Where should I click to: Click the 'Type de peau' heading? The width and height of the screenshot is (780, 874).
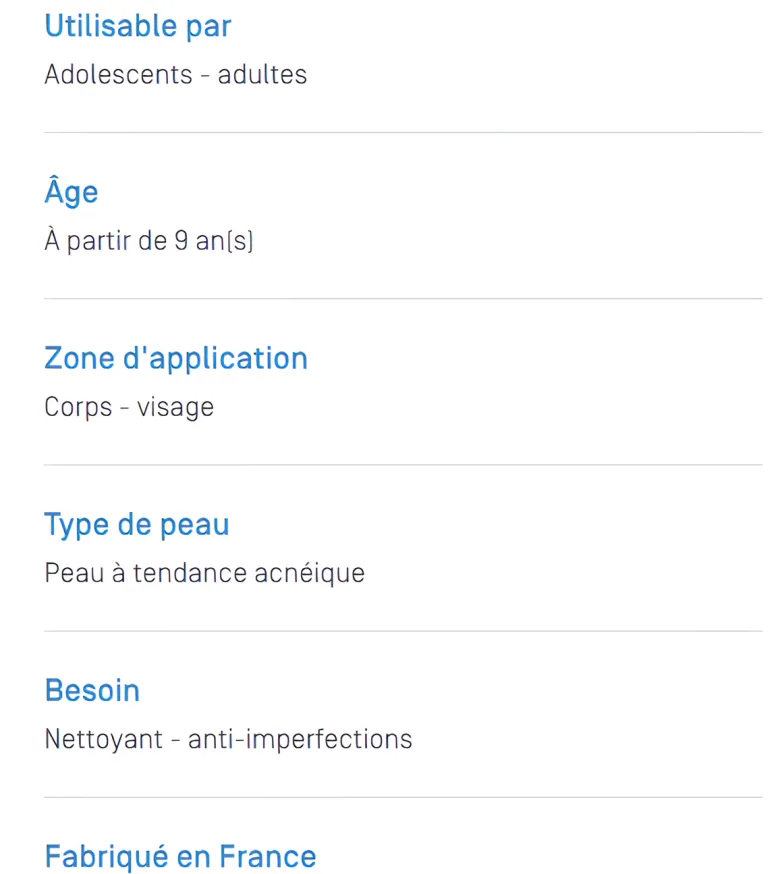[x=137, y=525]
